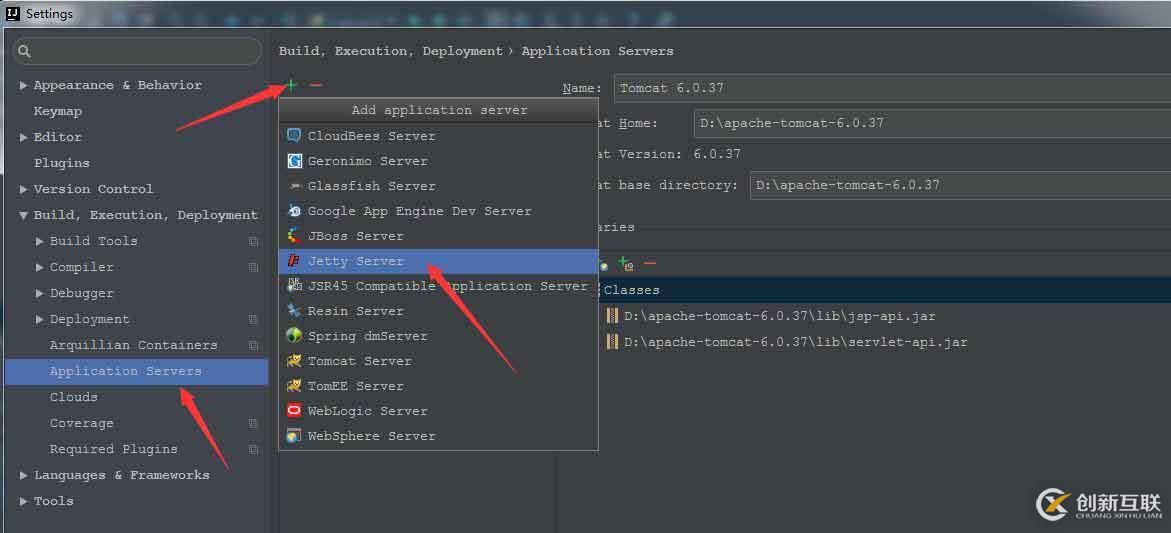Select Required Plugins in tree
This screenshot has width=1171, height=533.
tap(114, 449)
